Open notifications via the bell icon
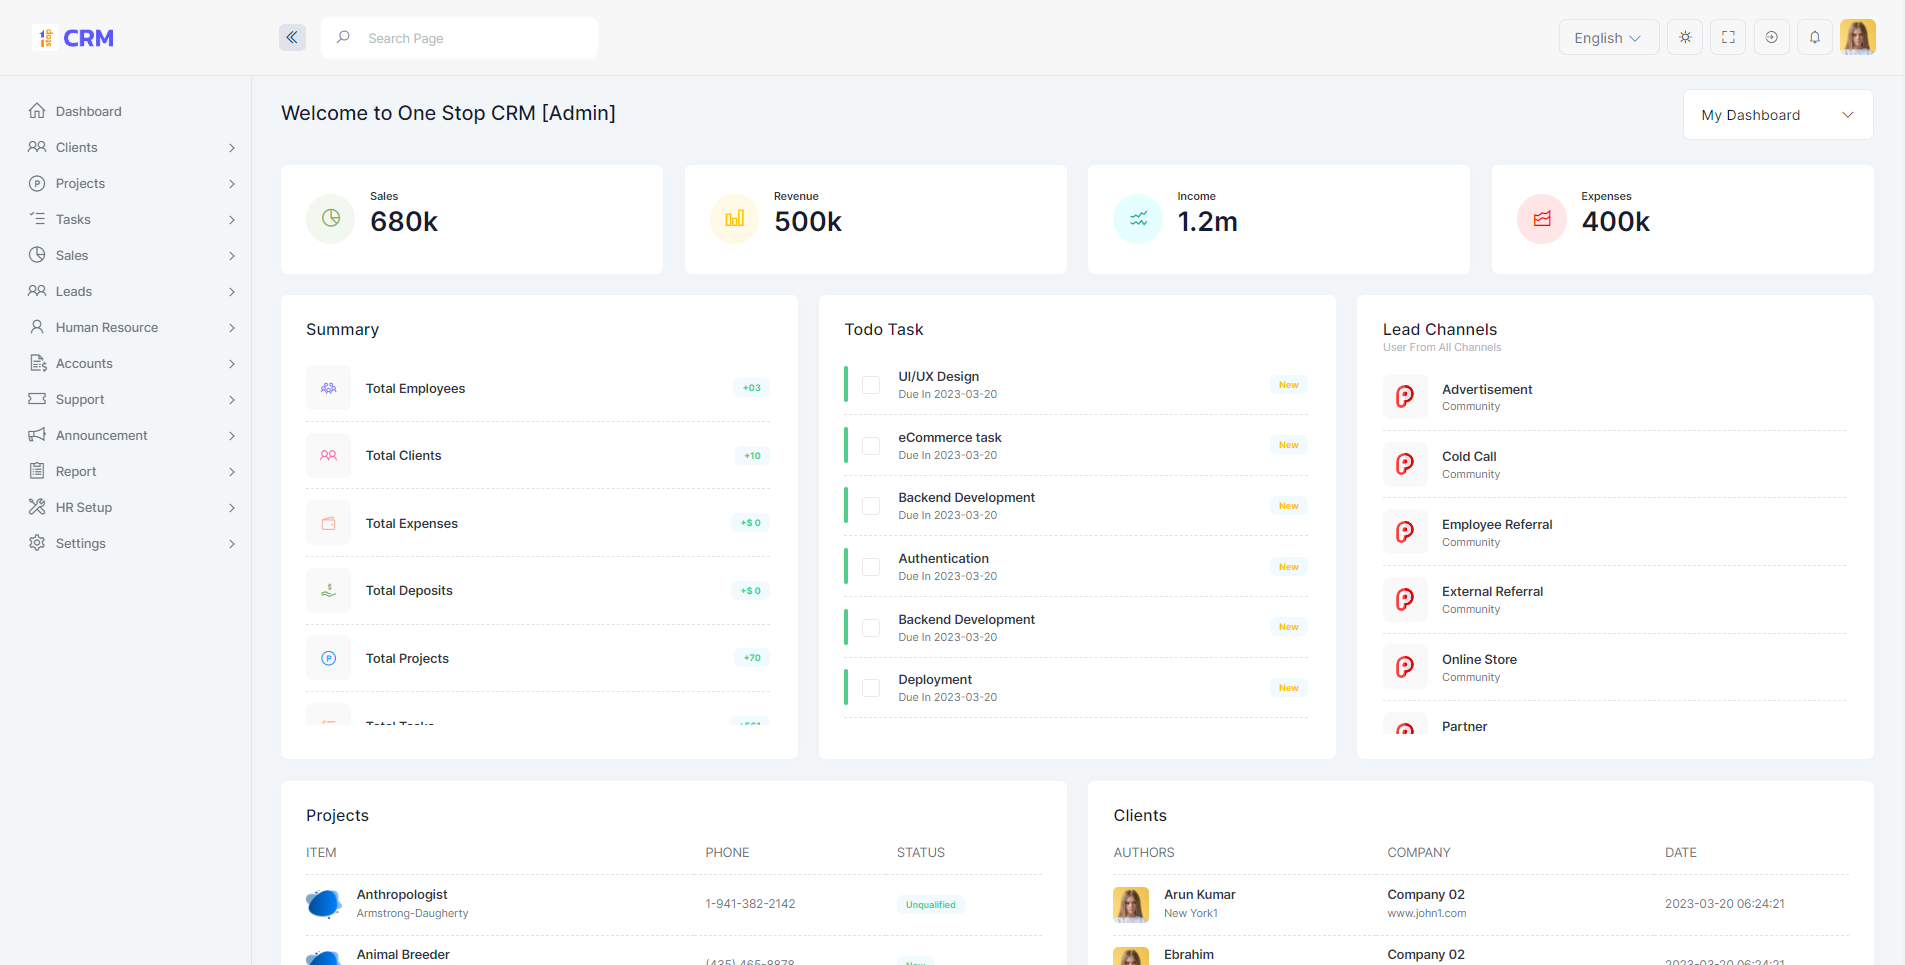The width and height of the screenshot is (1905, 965). pyautogui.click(x=1815, y=37)
